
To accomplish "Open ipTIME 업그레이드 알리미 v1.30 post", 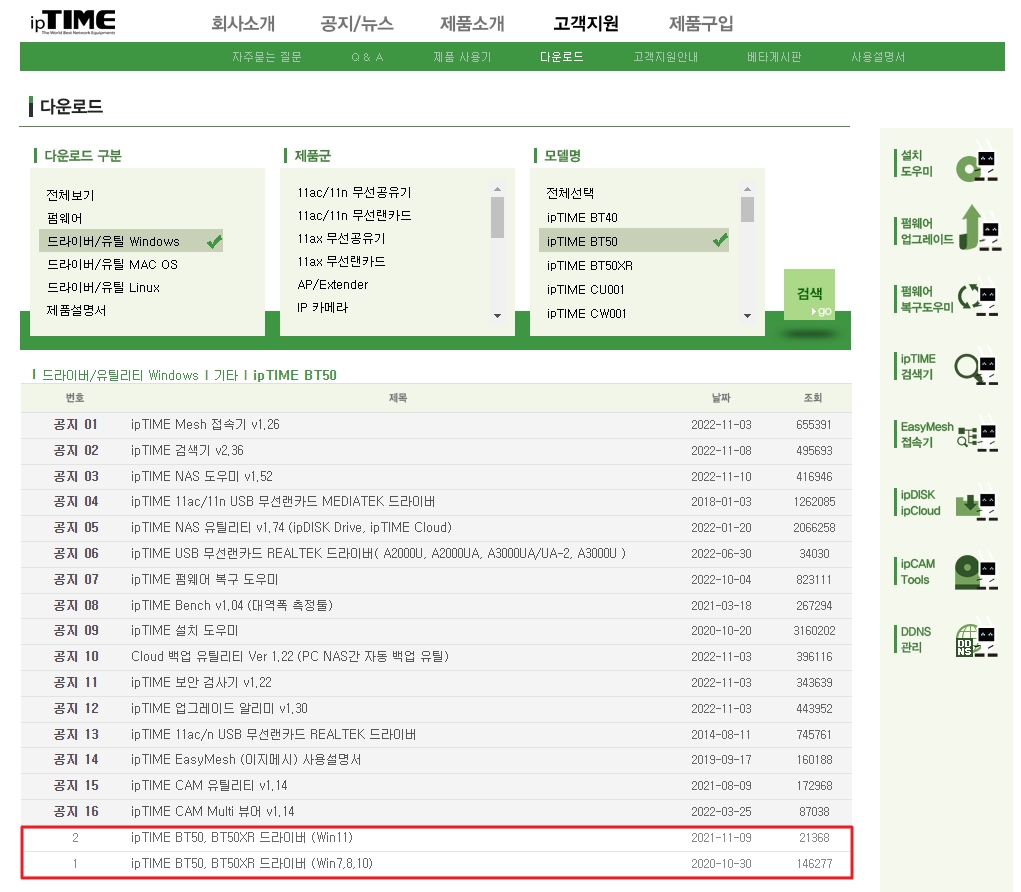I will (x=219, y=708).
